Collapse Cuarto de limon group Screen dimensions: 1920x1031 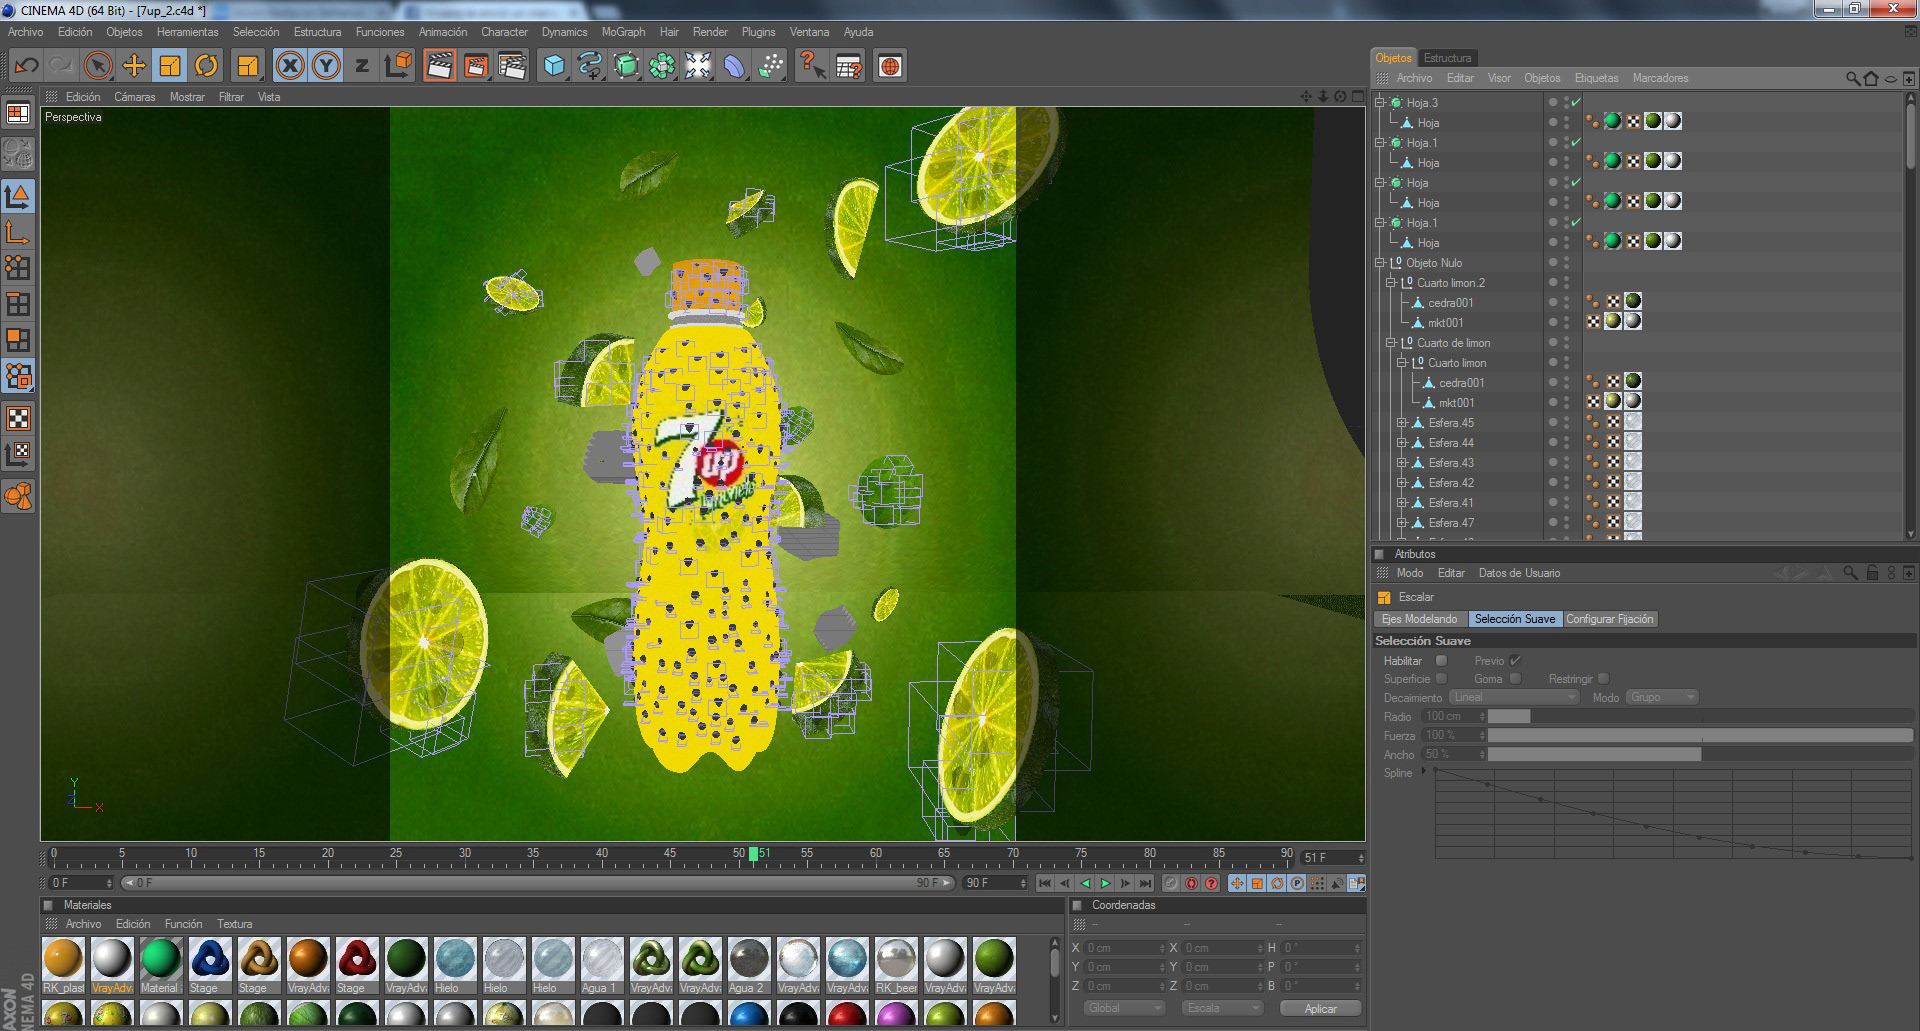click(1391, 343)
